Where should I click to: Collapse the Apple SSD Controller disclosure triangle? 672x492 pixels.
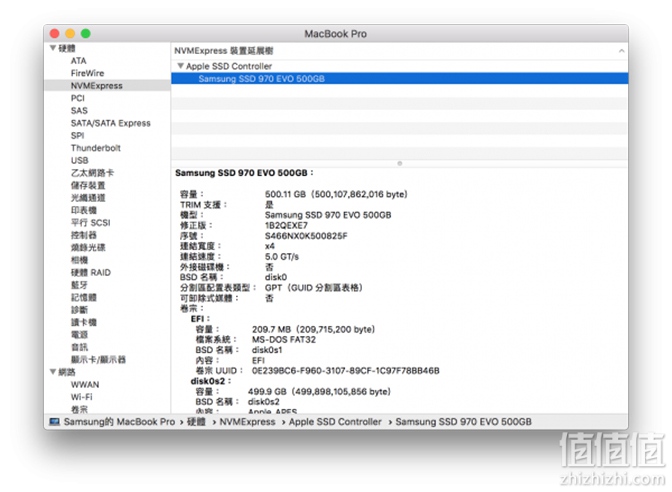pyautogui.click(x=180, y=66)
